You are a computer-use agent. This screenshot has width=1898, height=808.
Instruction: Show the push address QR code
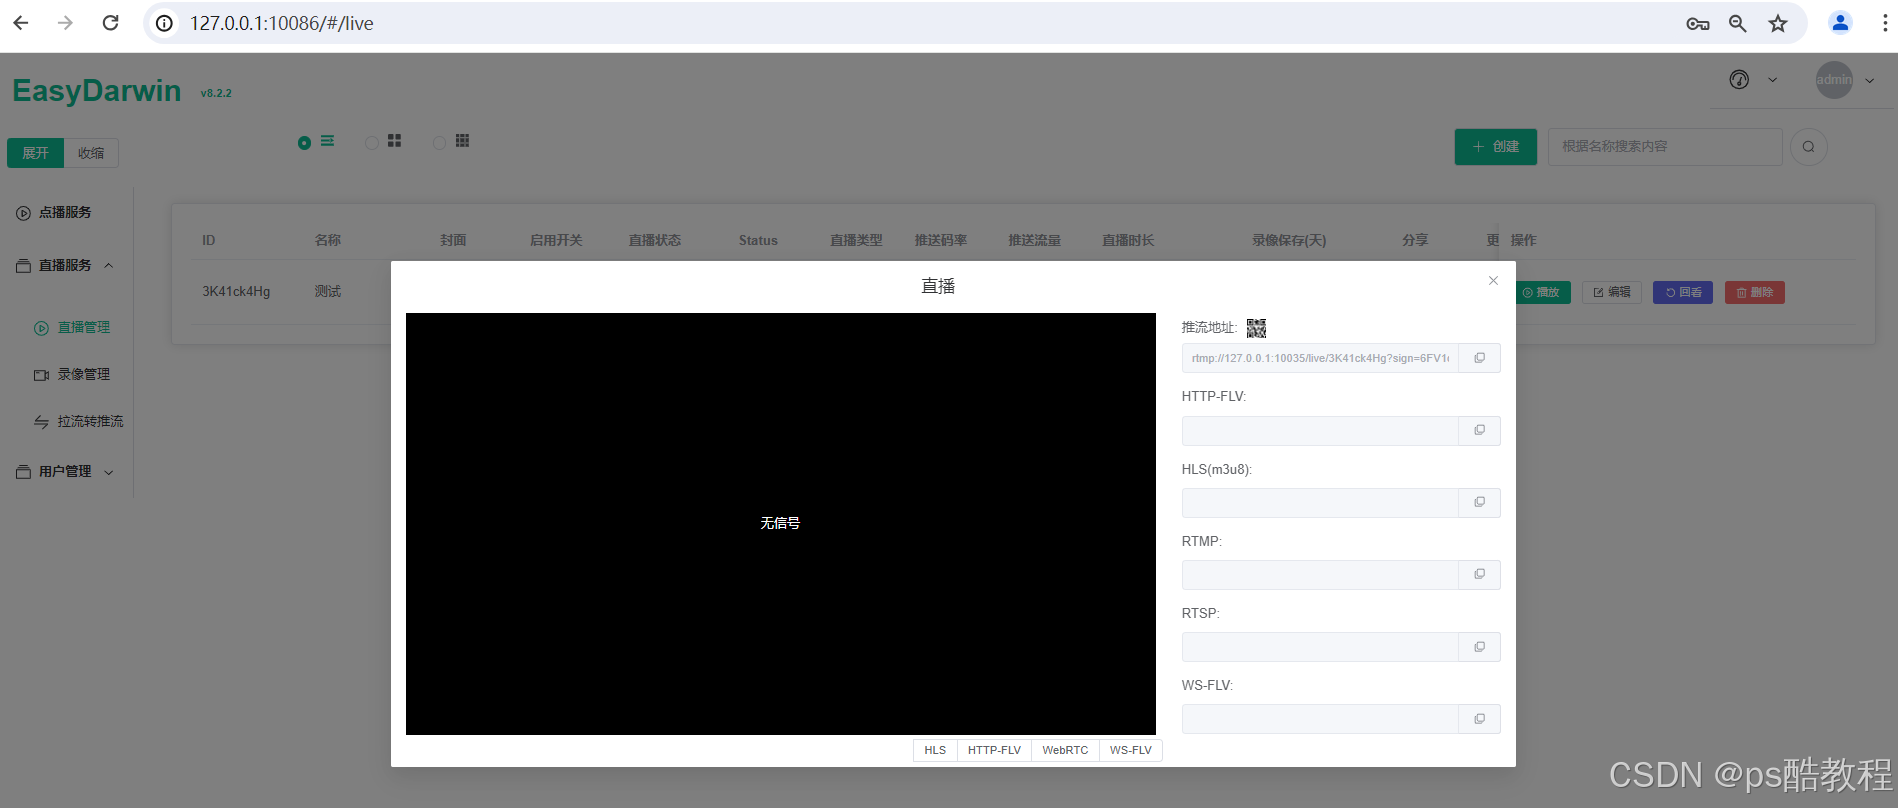[x=1256, y=328]
